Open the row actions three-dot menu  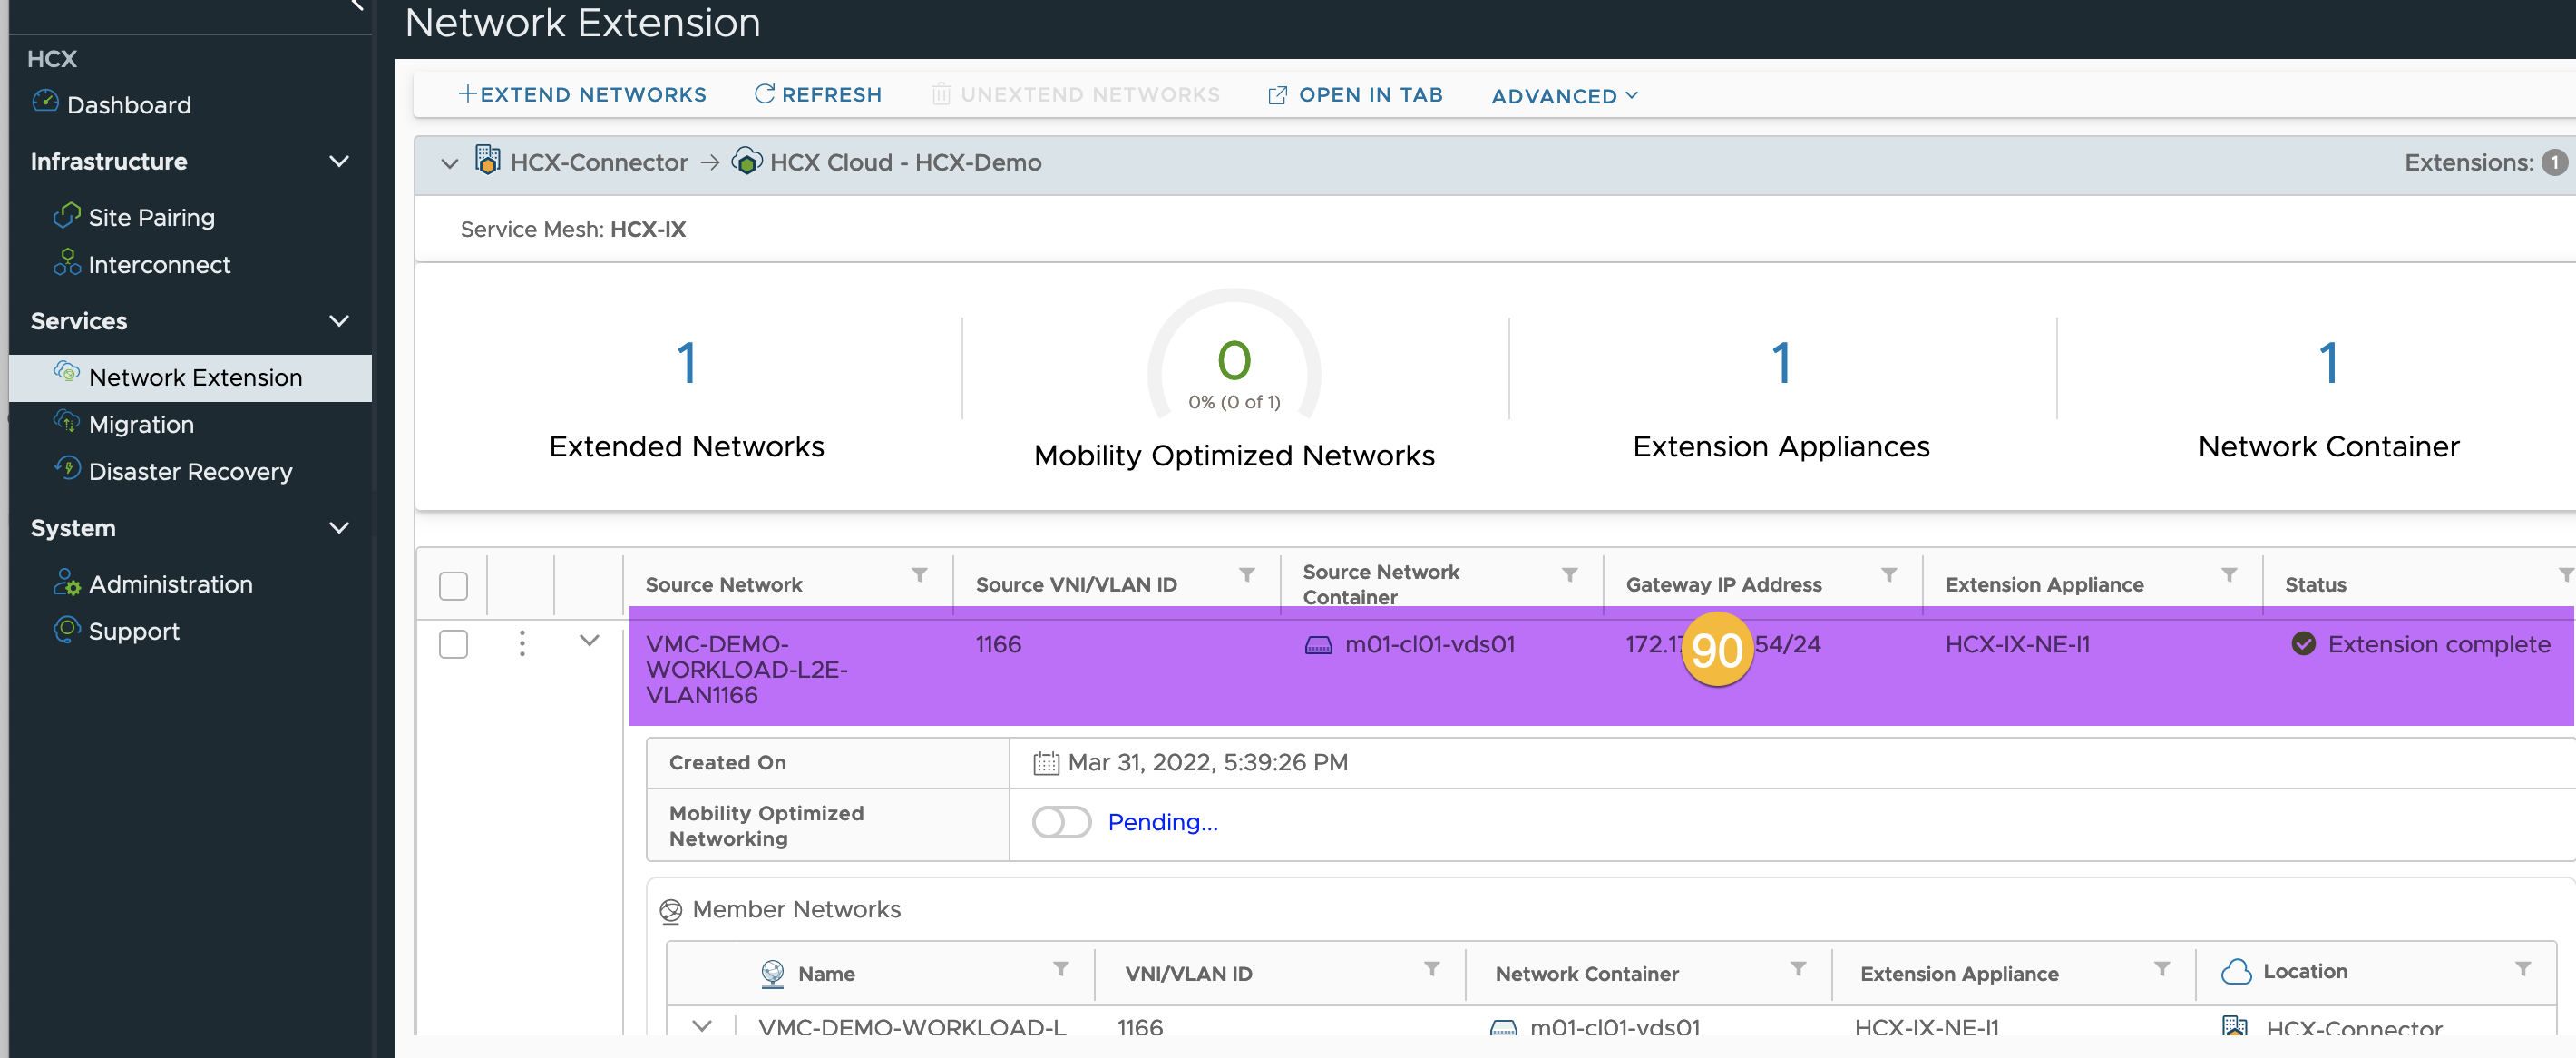[x=522, y=643]
